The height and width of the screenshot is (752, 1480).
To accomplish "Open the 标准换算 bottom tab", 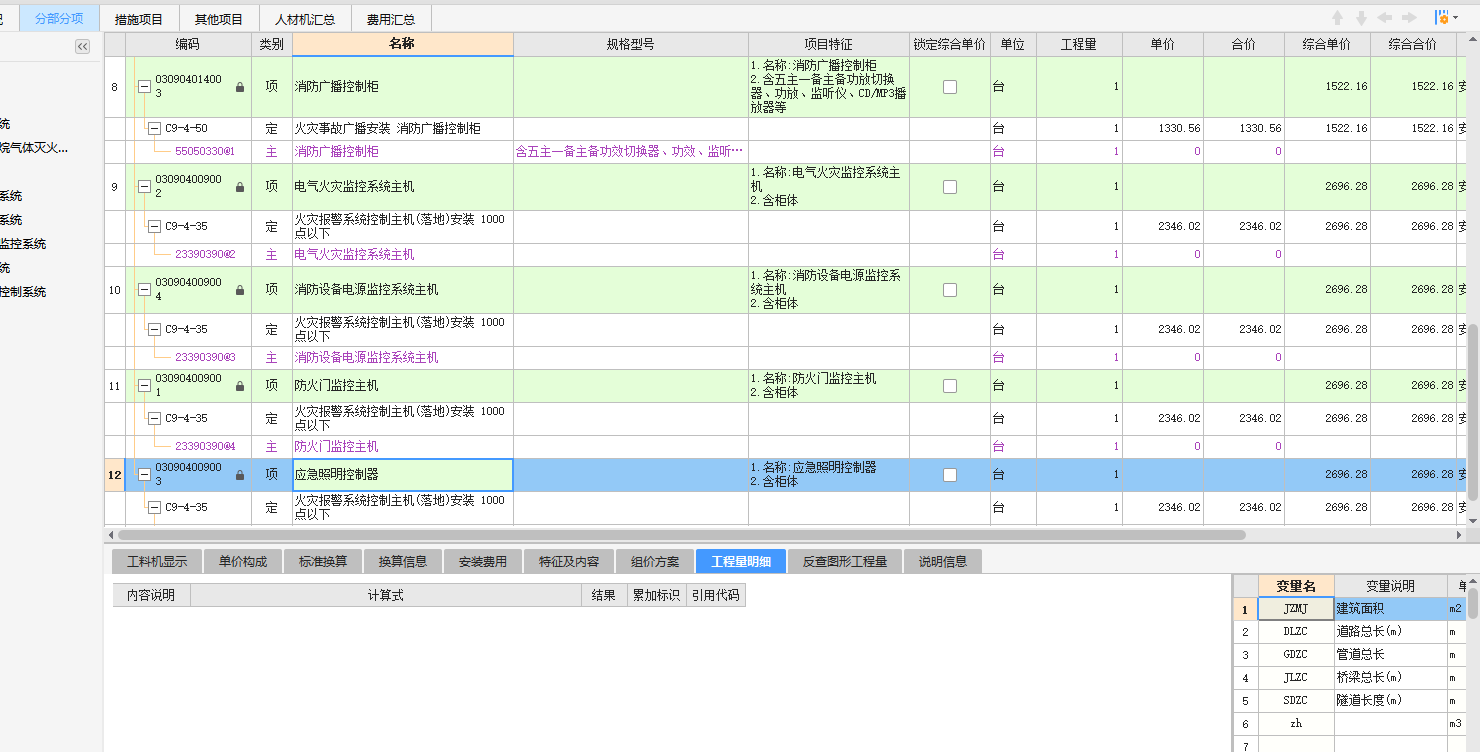I will point(323,561).
